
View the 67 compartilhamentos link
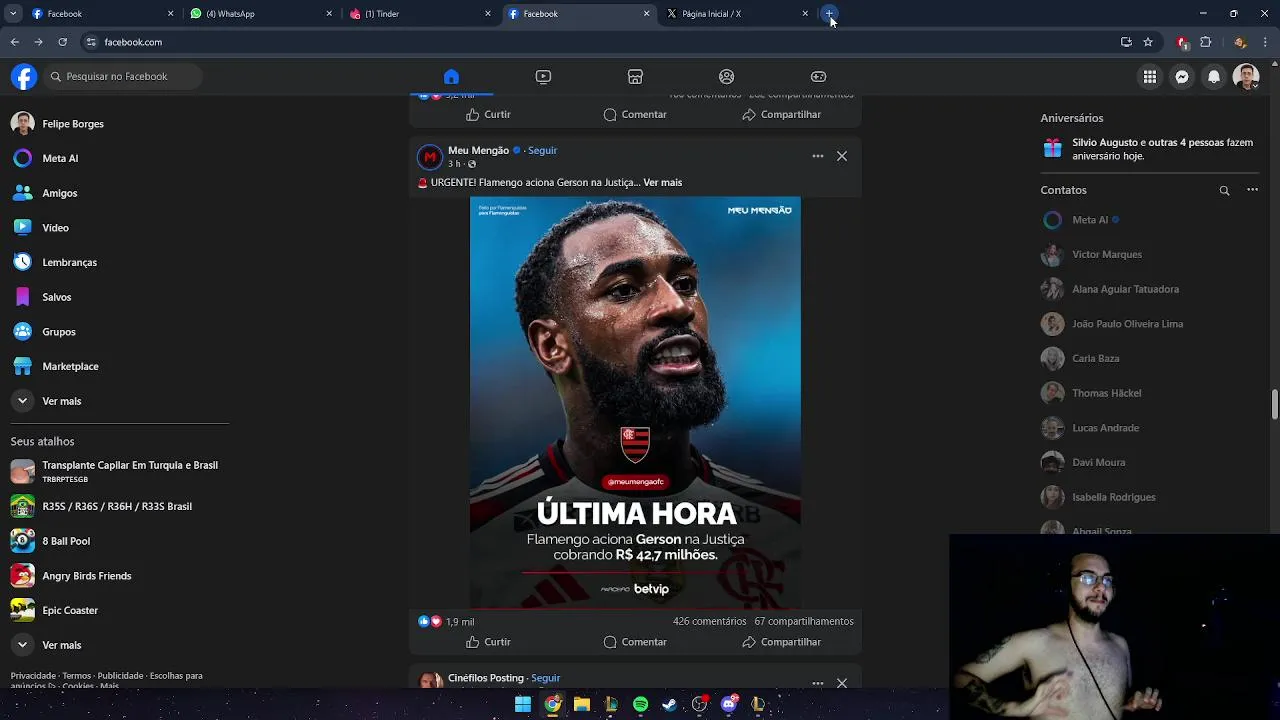[804, 621]
